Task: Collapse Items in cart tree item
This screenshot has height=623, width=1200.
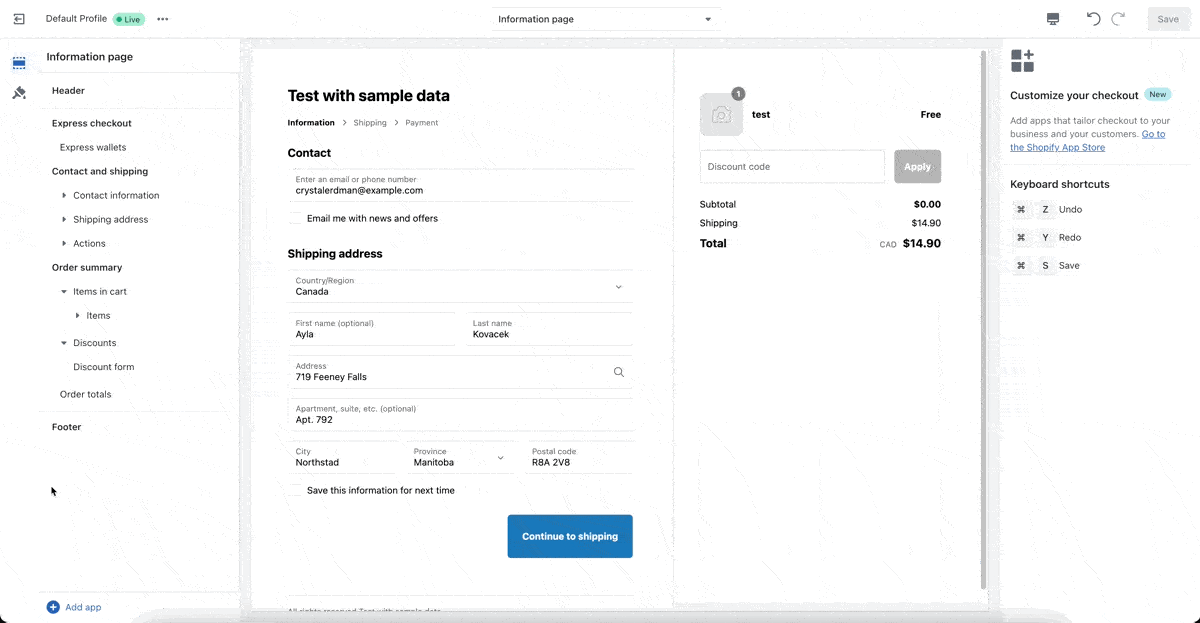Action: pos(65,291)
